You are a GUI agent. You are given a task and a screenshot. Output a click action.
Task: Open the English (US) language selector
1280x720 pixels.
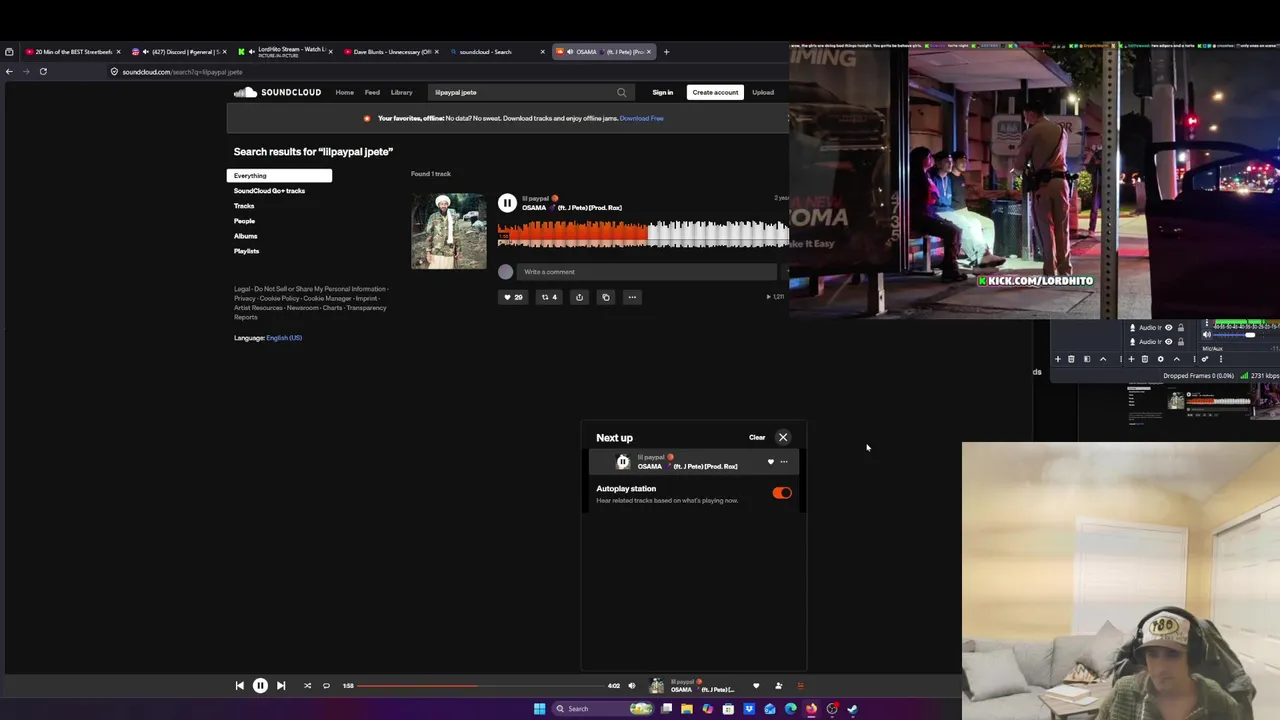284,338
